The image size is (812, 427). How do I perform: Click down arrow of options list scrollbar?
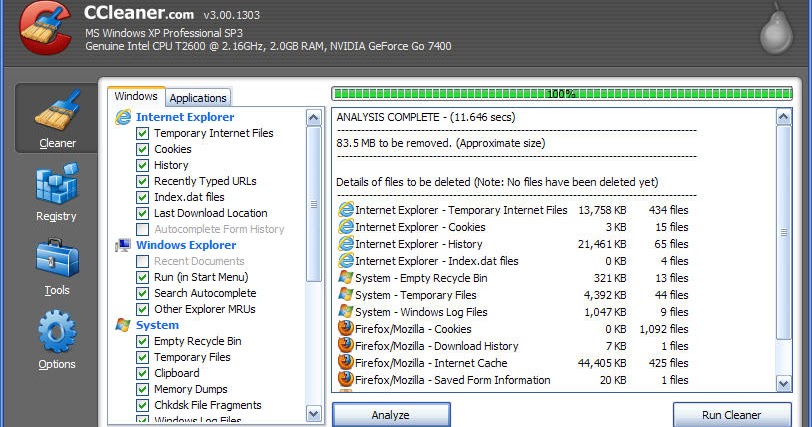[x=313, y=413]
